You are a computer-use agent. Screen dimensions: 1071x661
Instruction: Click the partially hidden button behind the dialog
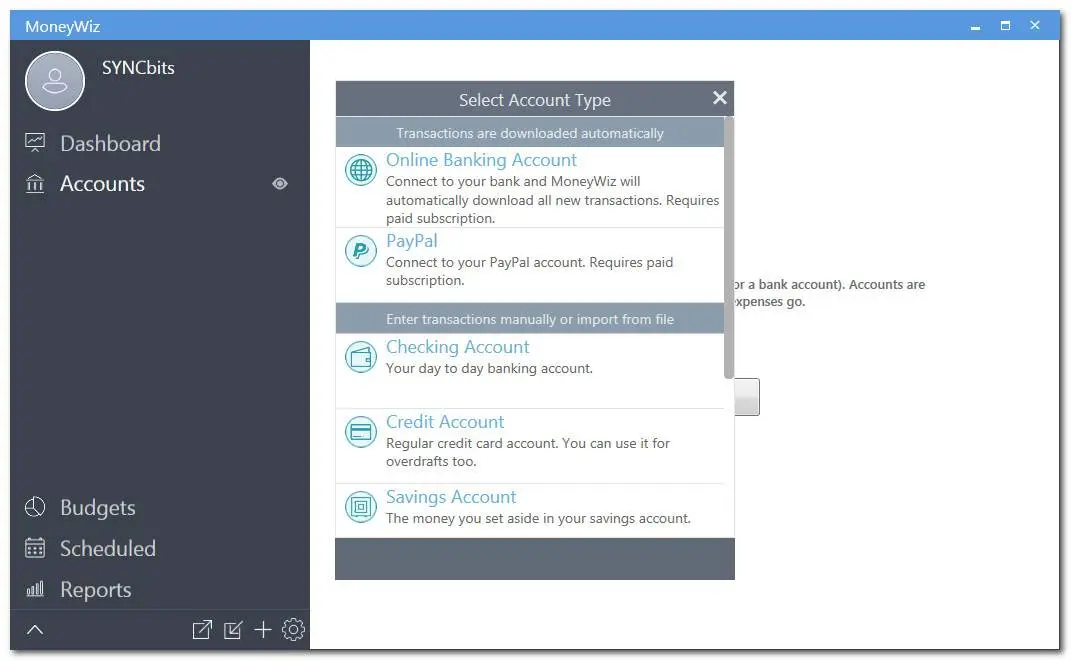click(x=747, y=397)
